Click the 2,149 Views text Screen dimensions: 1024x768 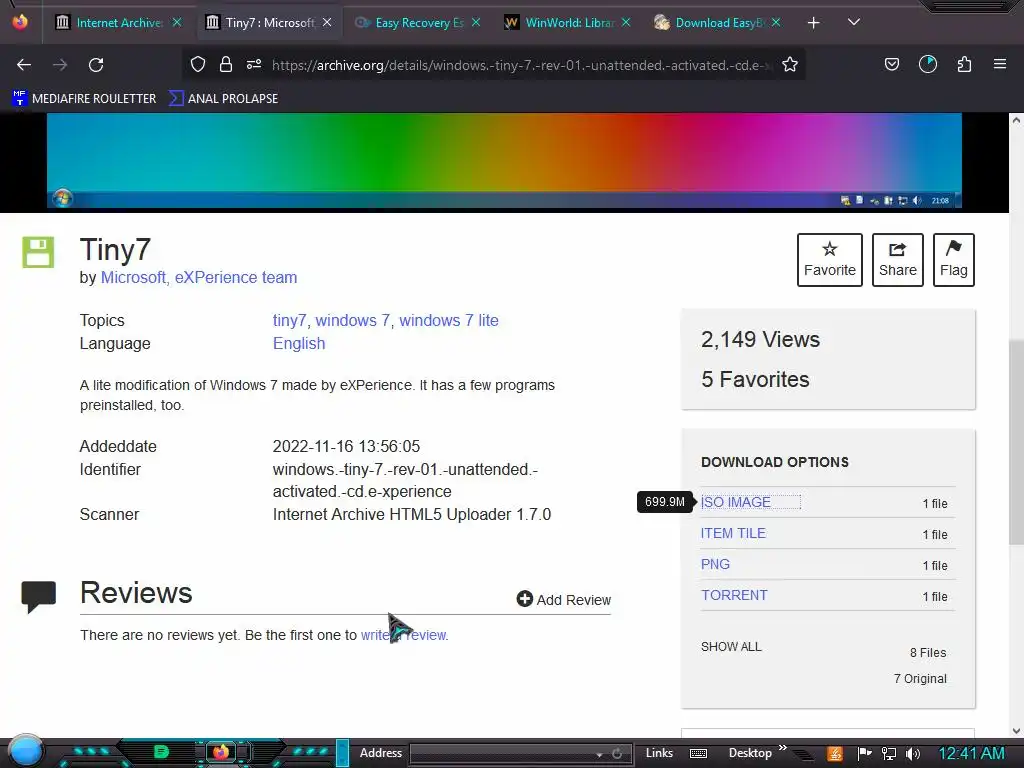click(x=760, y=340)
